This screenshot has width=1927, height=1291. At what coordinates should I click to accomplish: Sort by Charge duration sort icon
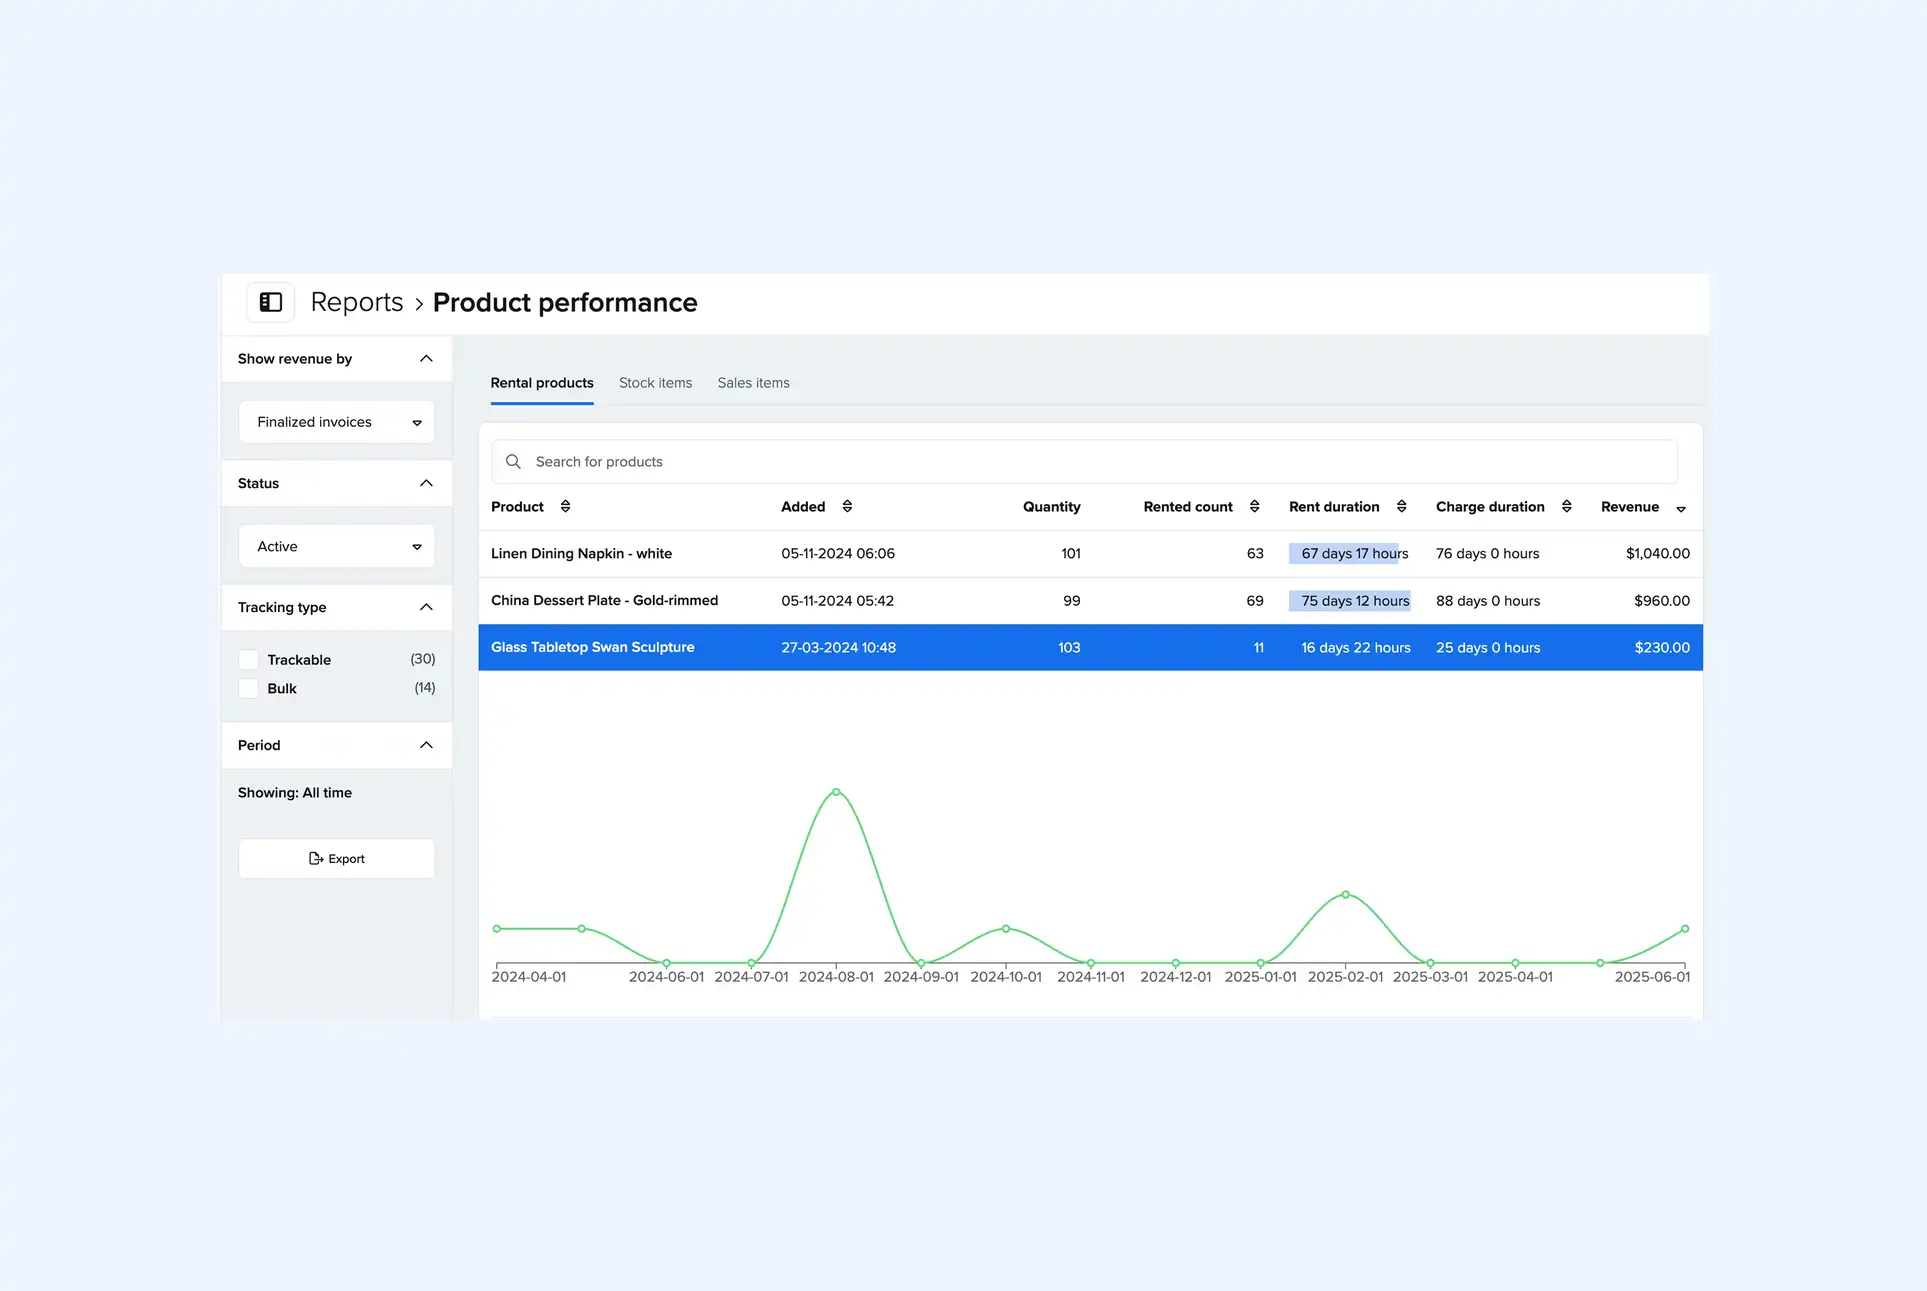pyautogui.click(x=1568, y=506)
